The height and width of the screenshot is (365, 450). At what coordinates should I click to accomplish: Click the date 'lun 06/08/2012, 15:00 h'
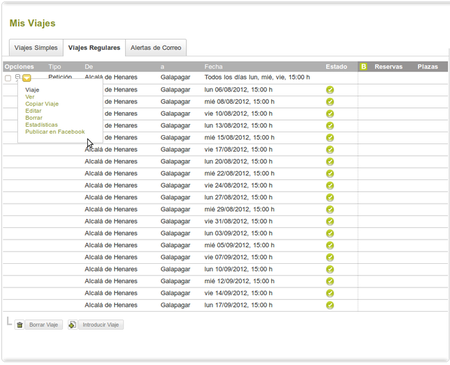click(x=238, y=90)
